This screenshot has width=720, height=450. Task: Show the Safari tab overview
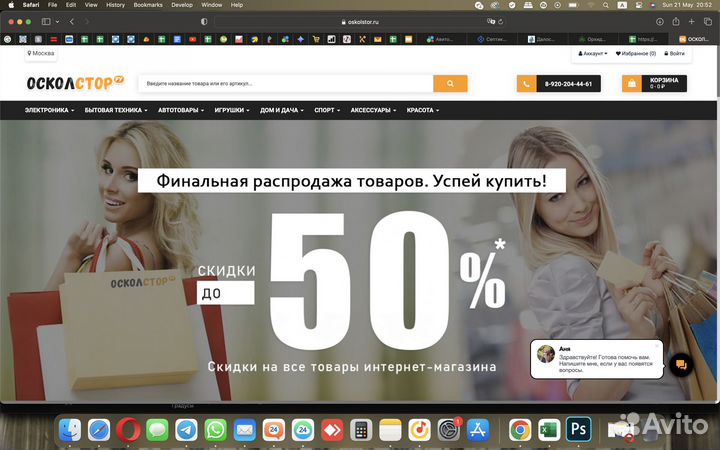[x=708, y=22]
